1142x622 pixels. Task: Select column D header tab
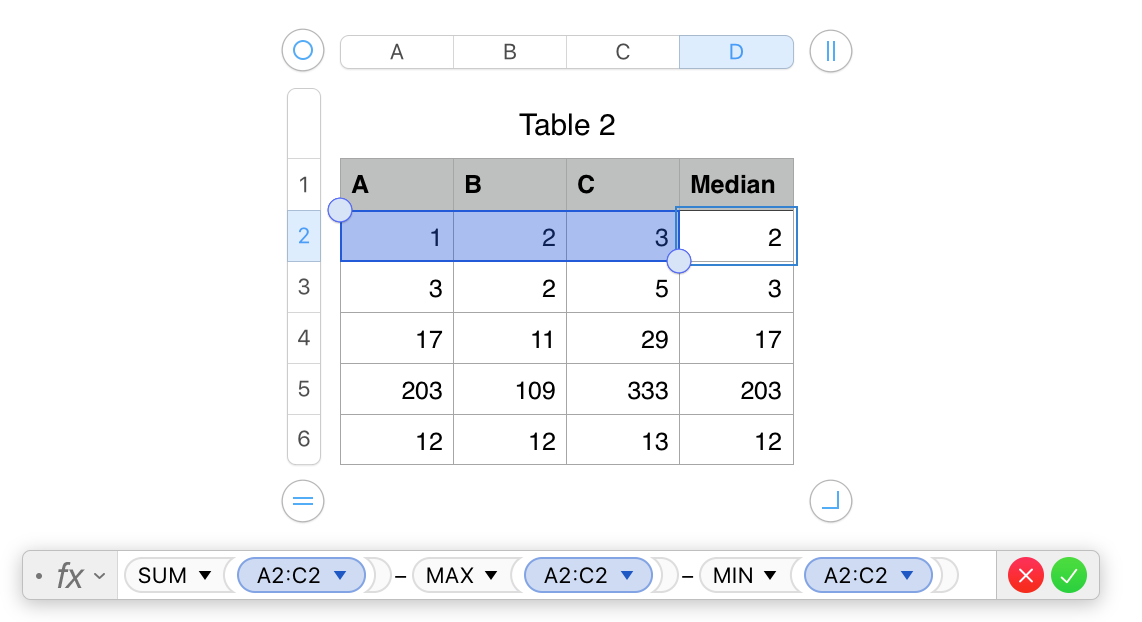(x=736, y=52)
